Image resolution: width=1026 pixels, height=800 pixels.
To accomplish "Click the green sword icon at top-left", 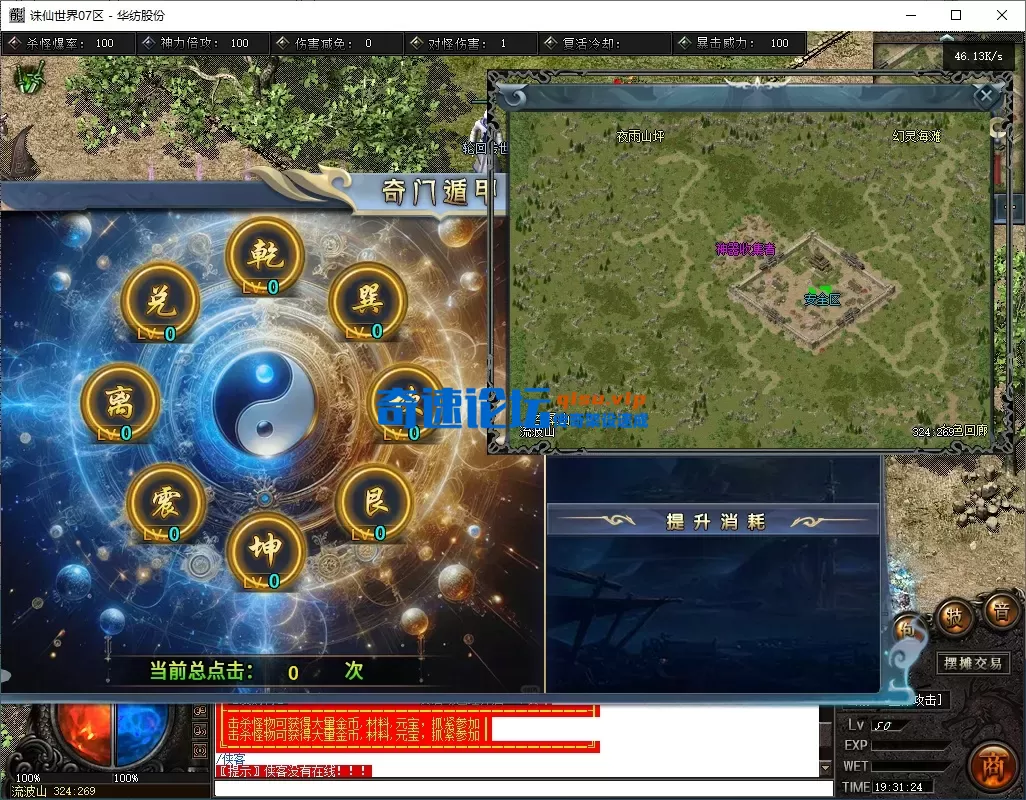I will [x=31, y=79].
